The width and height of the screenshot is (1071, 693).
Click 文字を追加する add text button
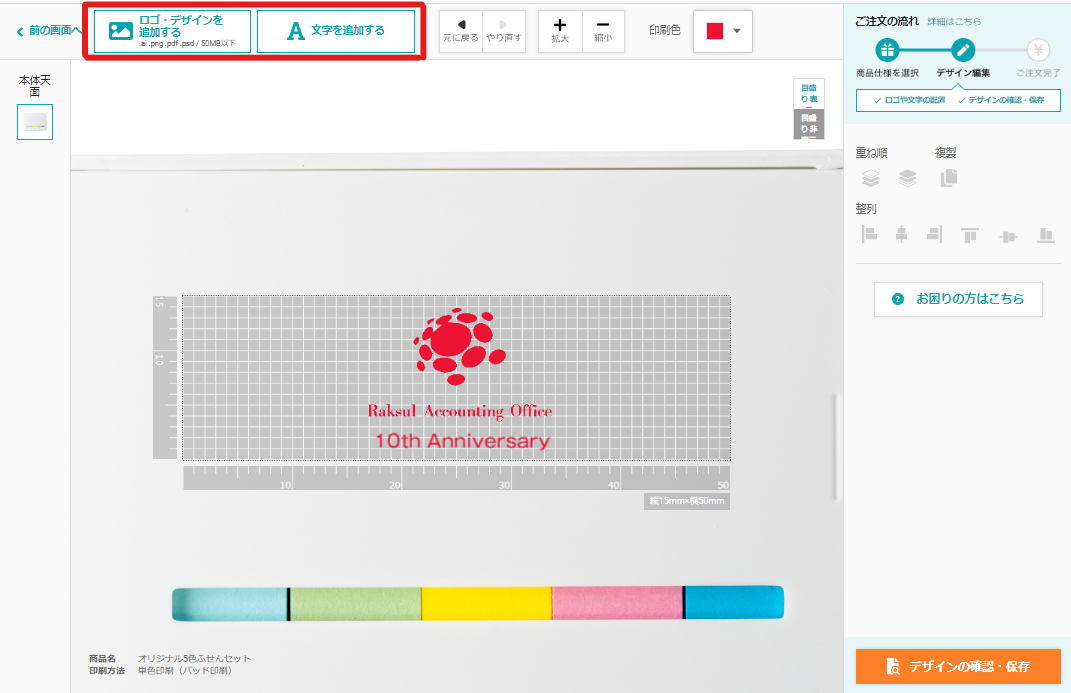336,31
